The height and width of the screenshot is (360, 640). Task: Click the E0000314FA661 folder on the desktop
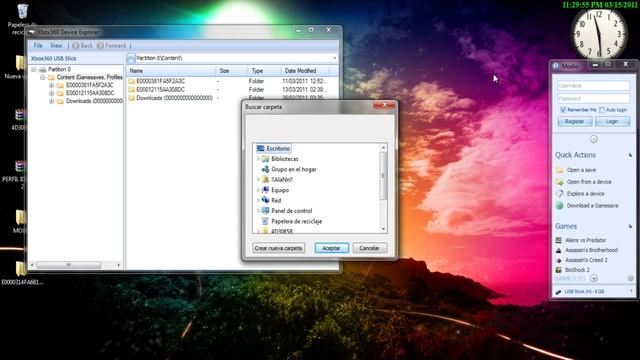click(x=20, y=273)
